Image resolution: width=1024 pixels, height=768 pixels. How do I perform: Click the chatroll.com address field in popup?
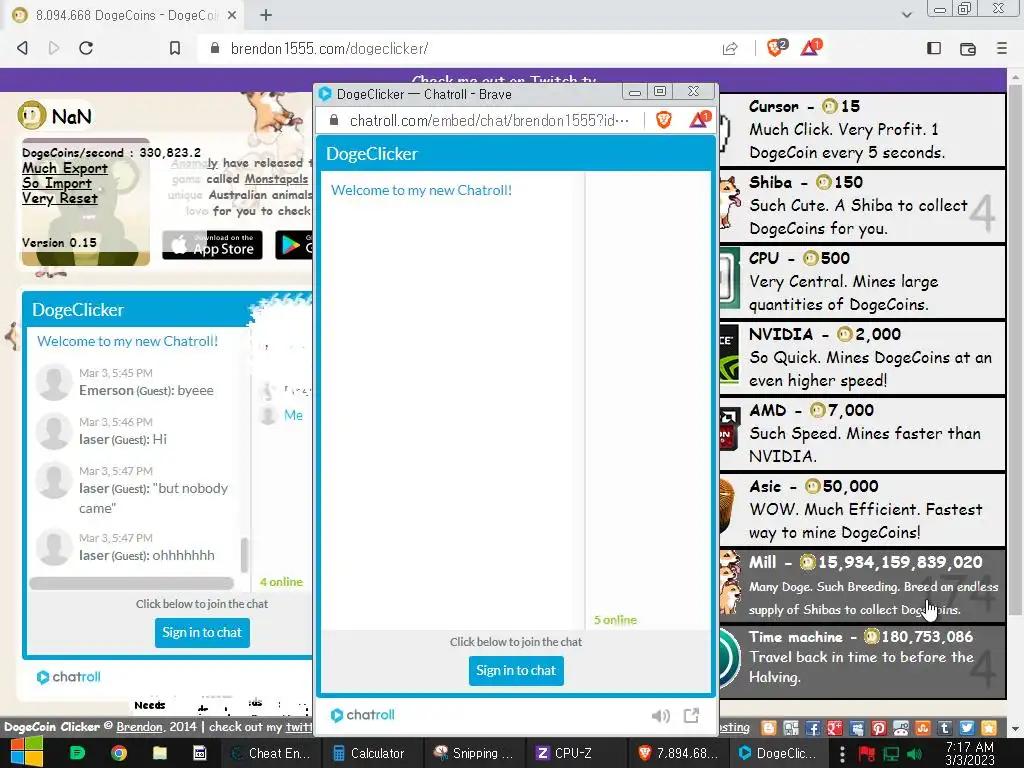(490, 120)
